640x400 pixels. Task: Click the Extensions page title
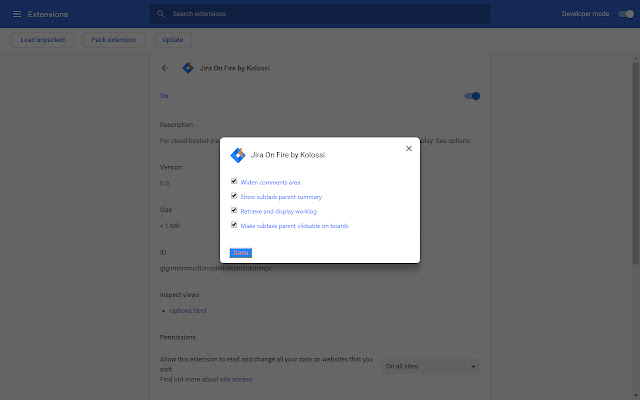click(x=48, y=14)
